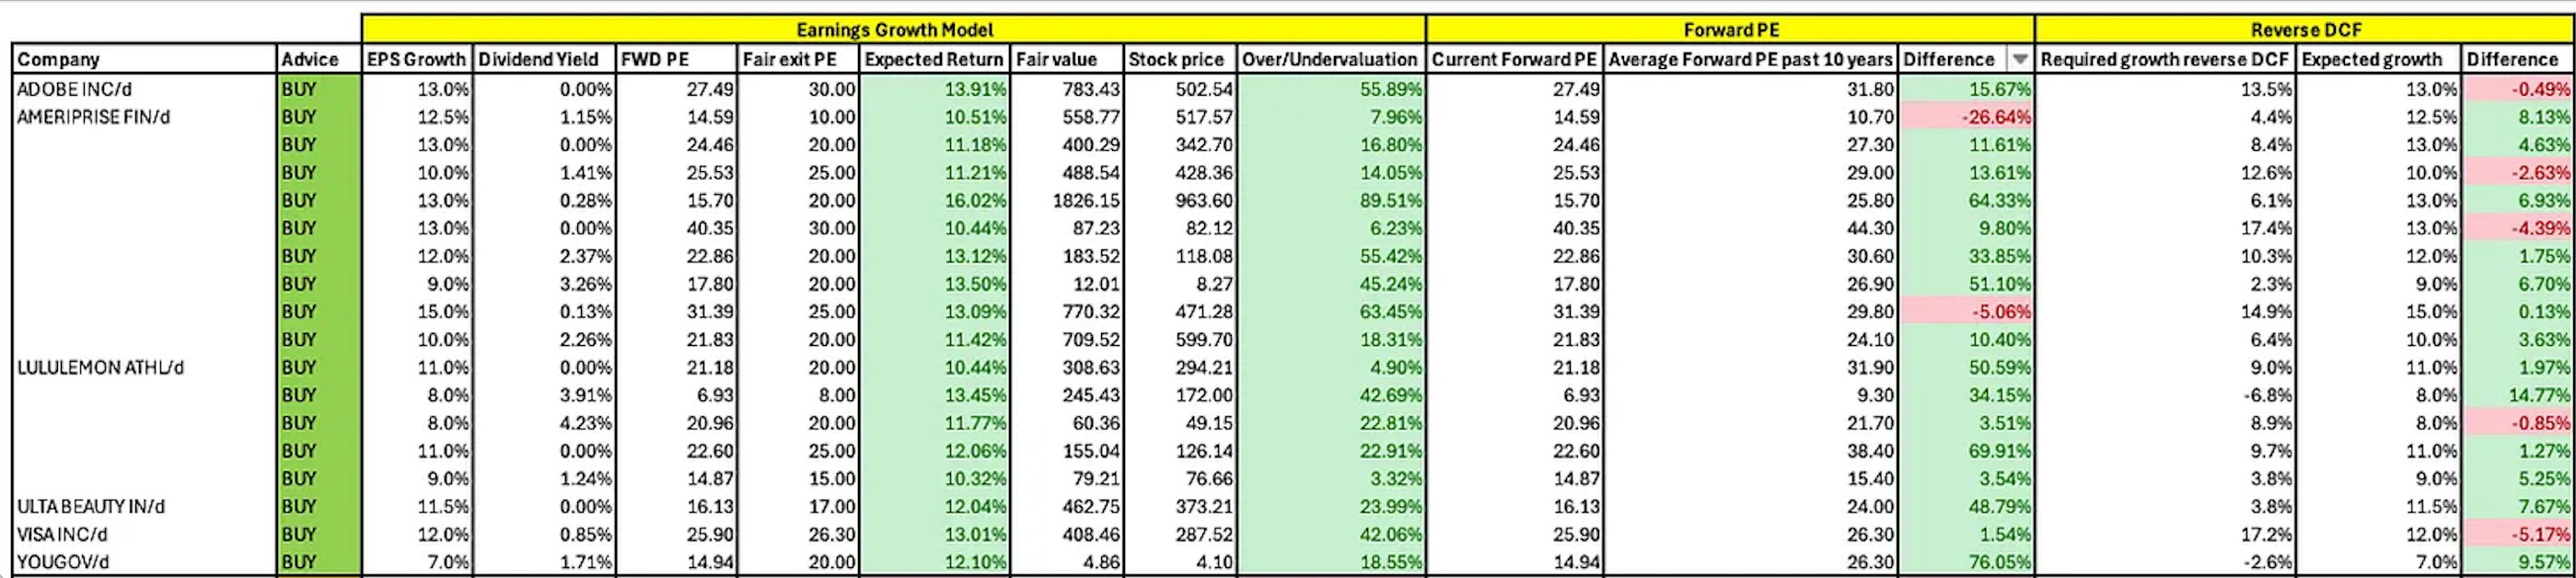Select the average forward PE cell 9.30
Image resolution: width=2576 pixels, height=578 pixels.
(x=1750, y=395)
